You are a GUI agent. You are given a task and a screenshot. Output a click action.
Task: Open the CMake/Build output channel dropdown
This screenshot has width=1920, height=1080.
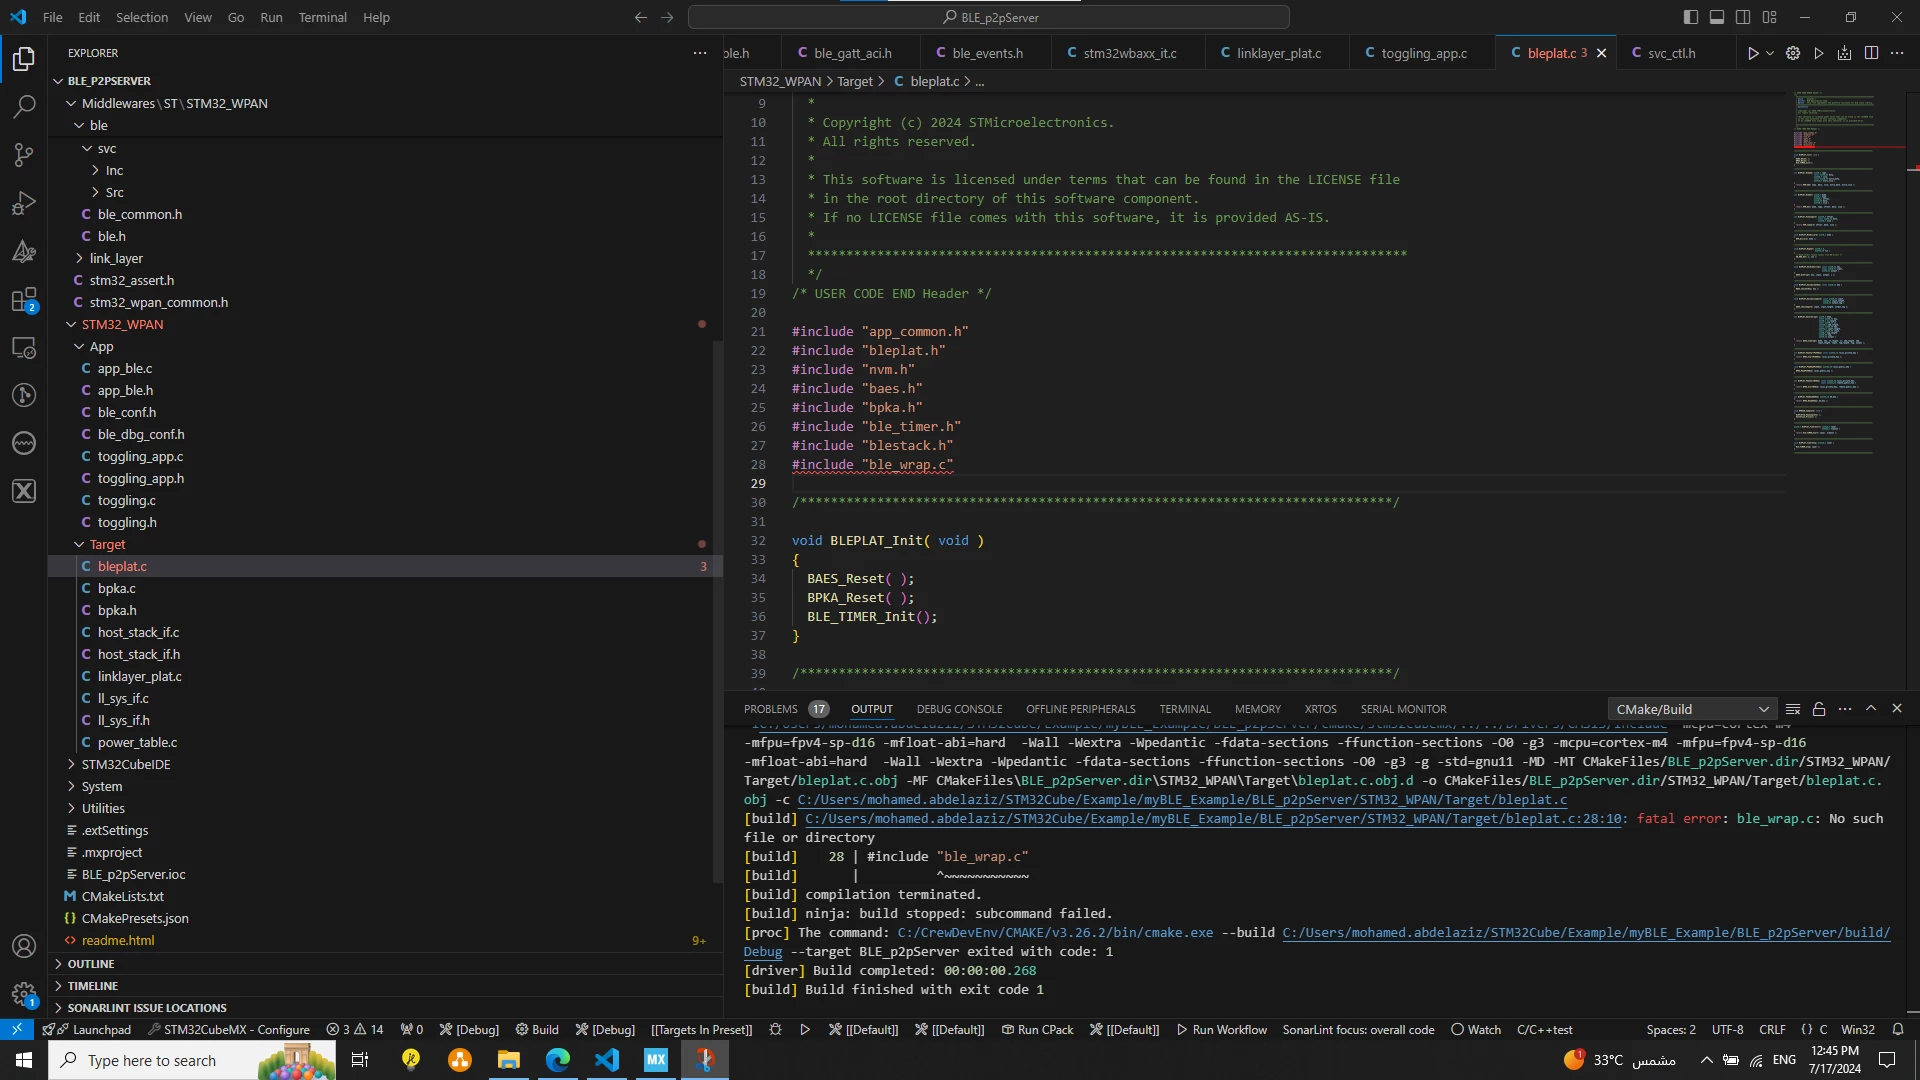click(1692, 709)
